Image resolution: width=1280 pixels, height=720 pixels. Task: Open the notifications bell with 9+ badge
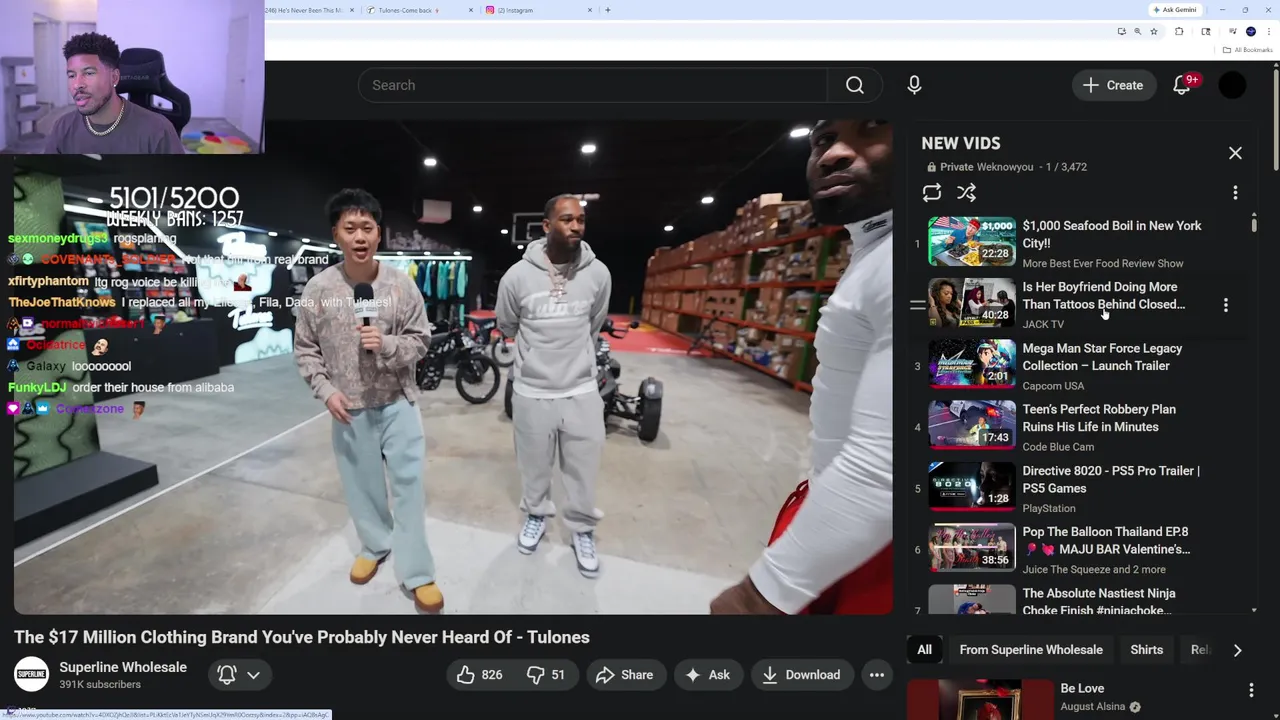point(1182,85)
